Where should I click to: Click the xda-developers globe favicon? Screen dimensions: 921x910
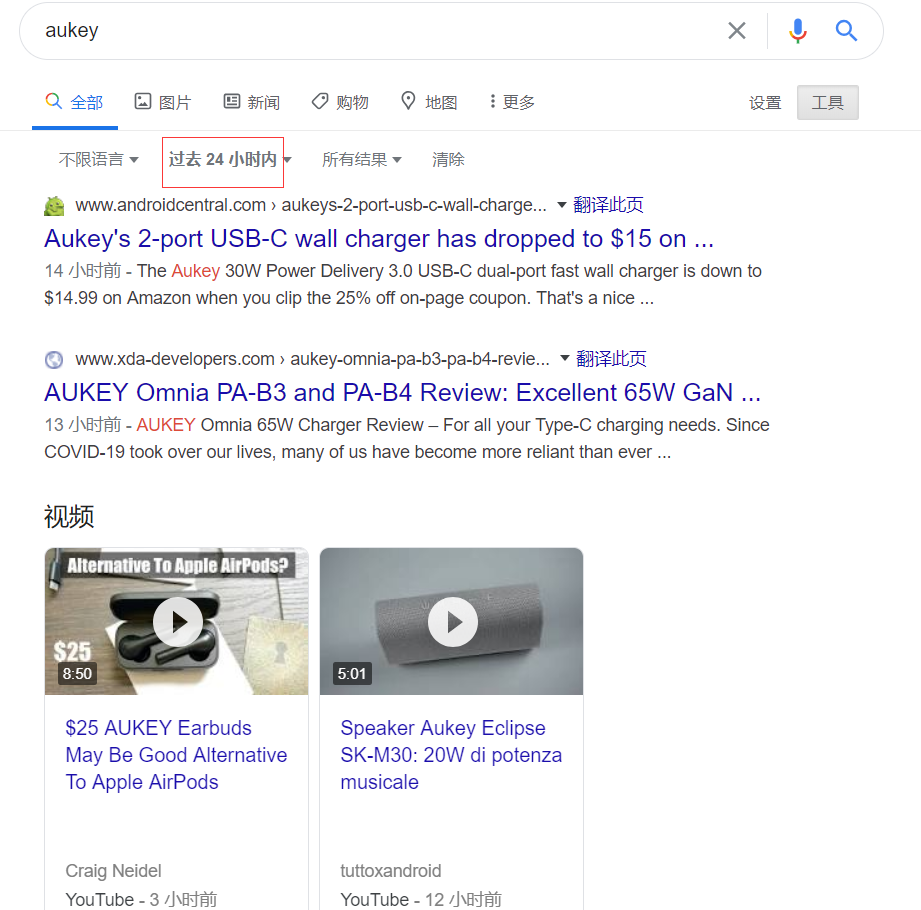pos(54,360)
